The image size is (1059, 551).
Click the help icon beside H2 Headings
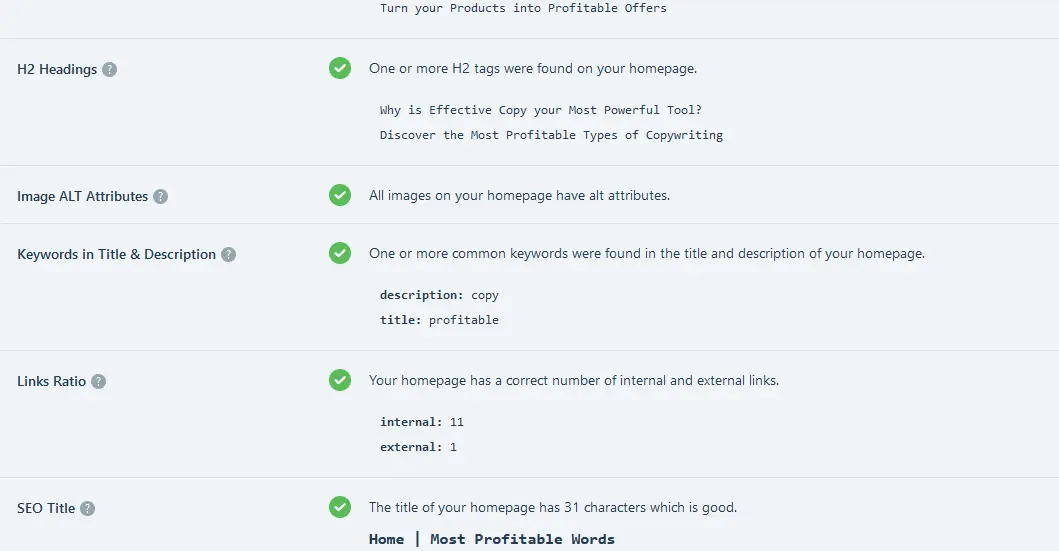pyautogui.click(x=110, y=70)
